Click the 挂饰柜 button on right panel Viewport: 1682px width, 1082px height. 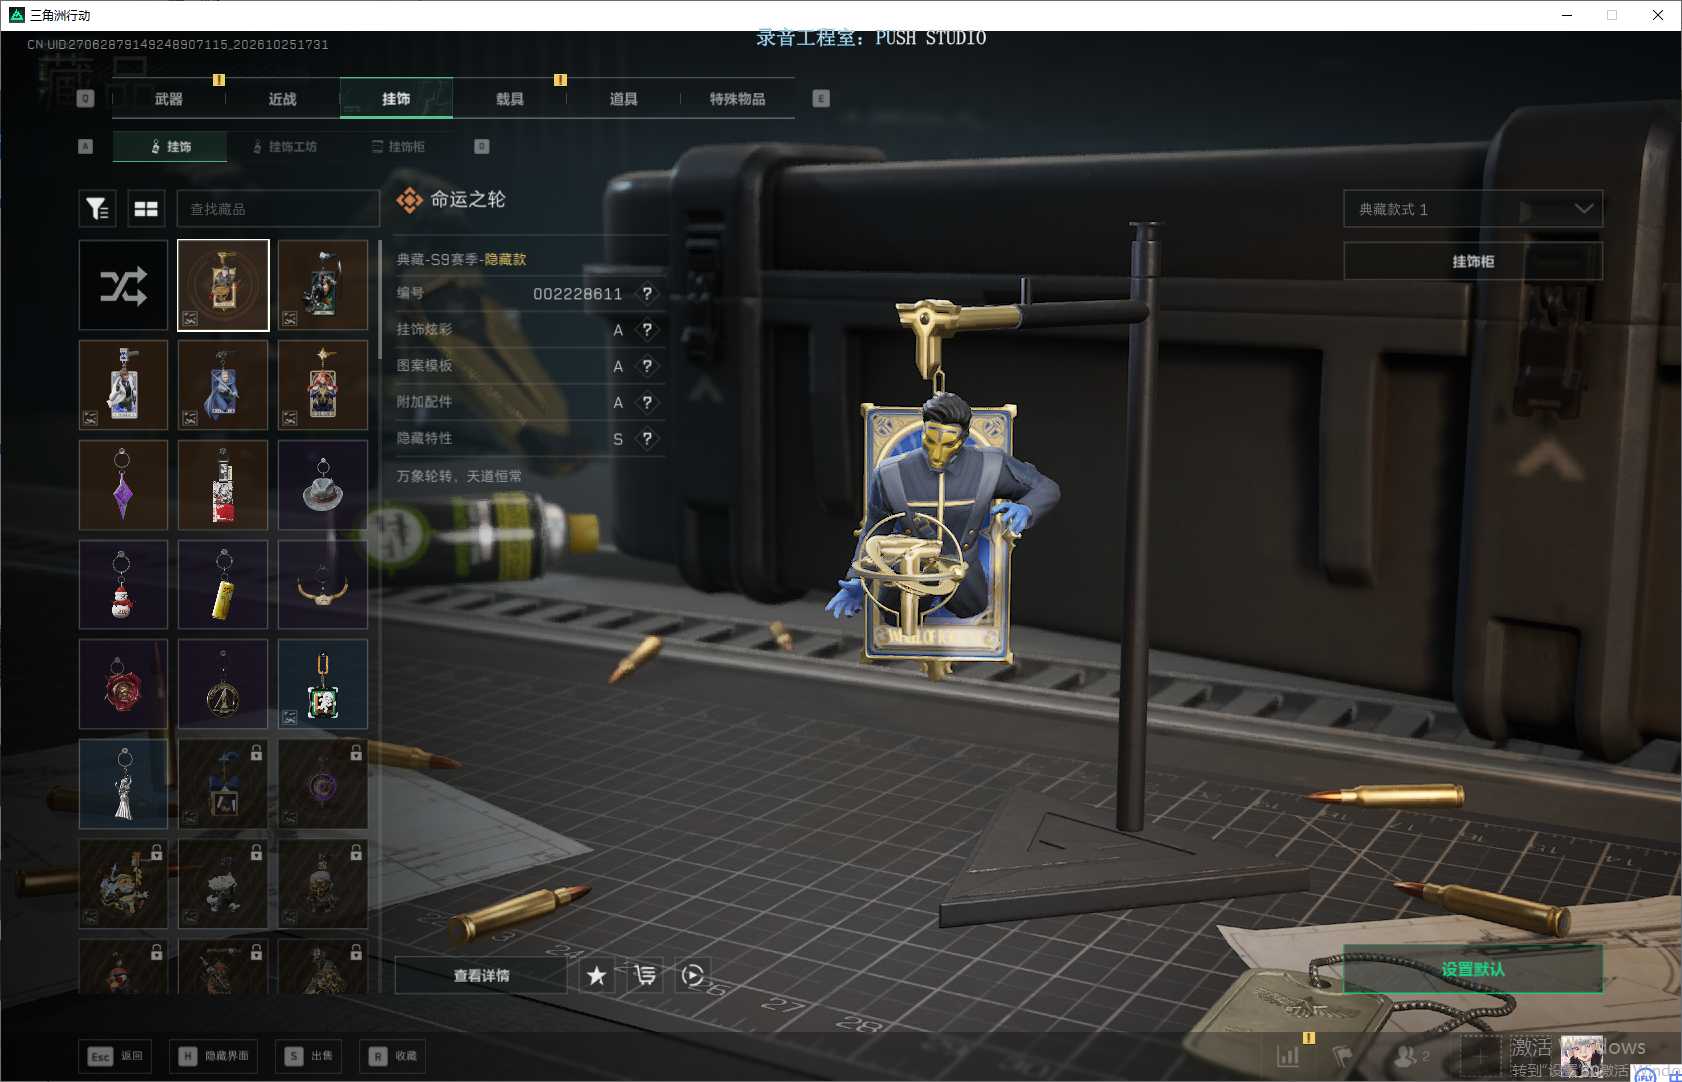[1473, 261]
